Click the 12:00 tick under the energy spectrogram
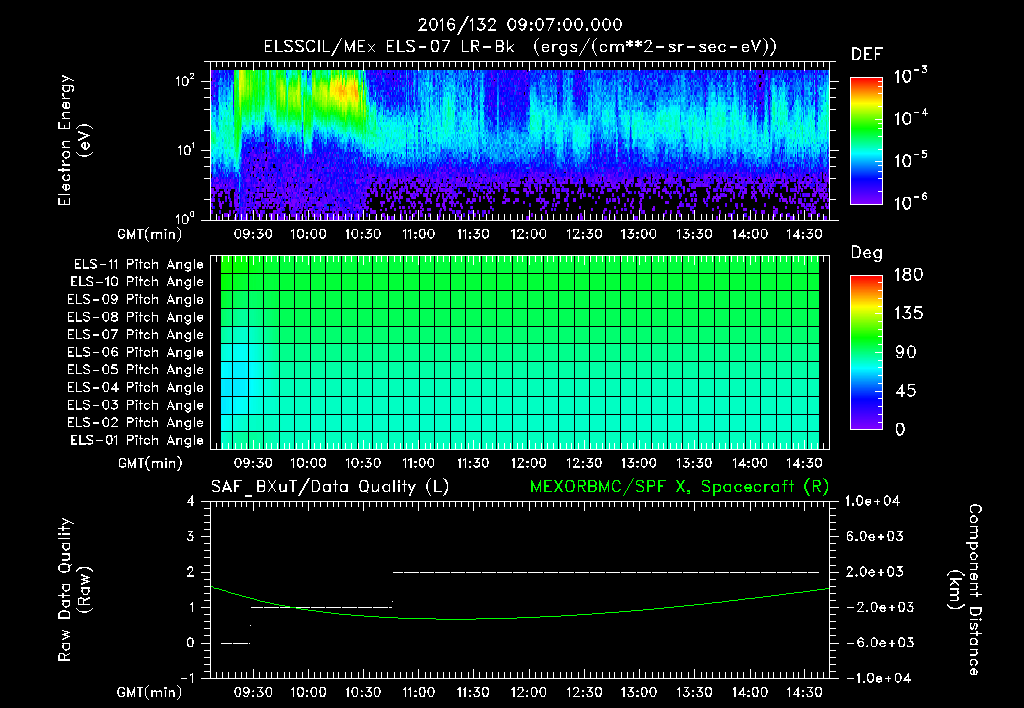This screenshot has height=708, width=1024. (528, 234)
